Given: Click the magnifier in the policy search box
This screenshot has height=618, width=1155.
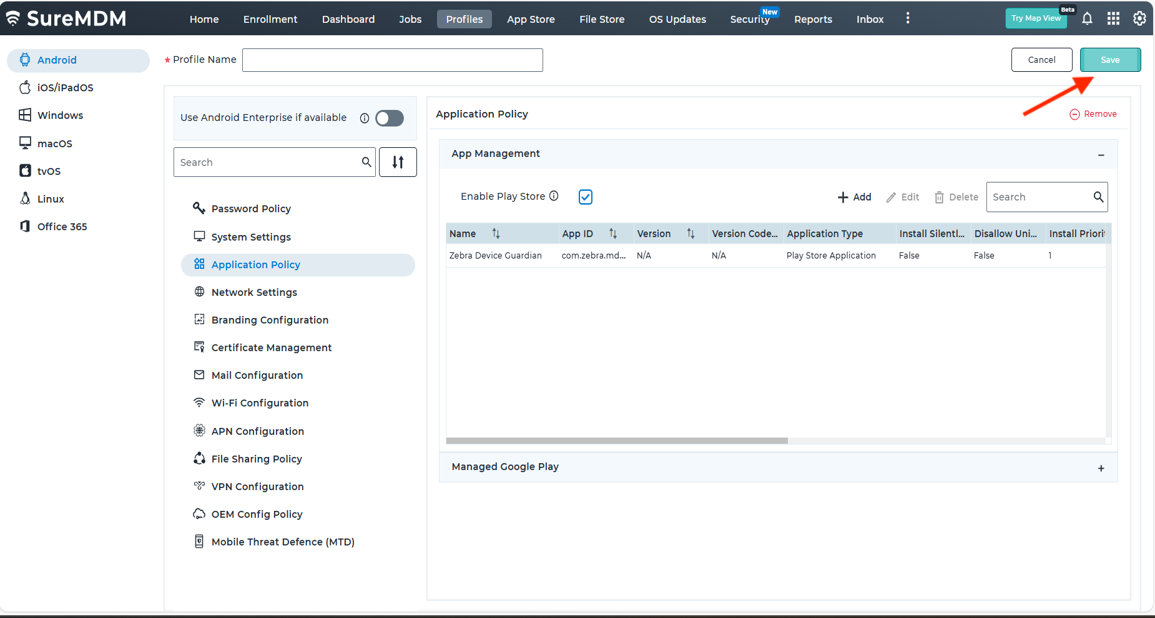Looking at the screenshot, I should pos(366,162).
